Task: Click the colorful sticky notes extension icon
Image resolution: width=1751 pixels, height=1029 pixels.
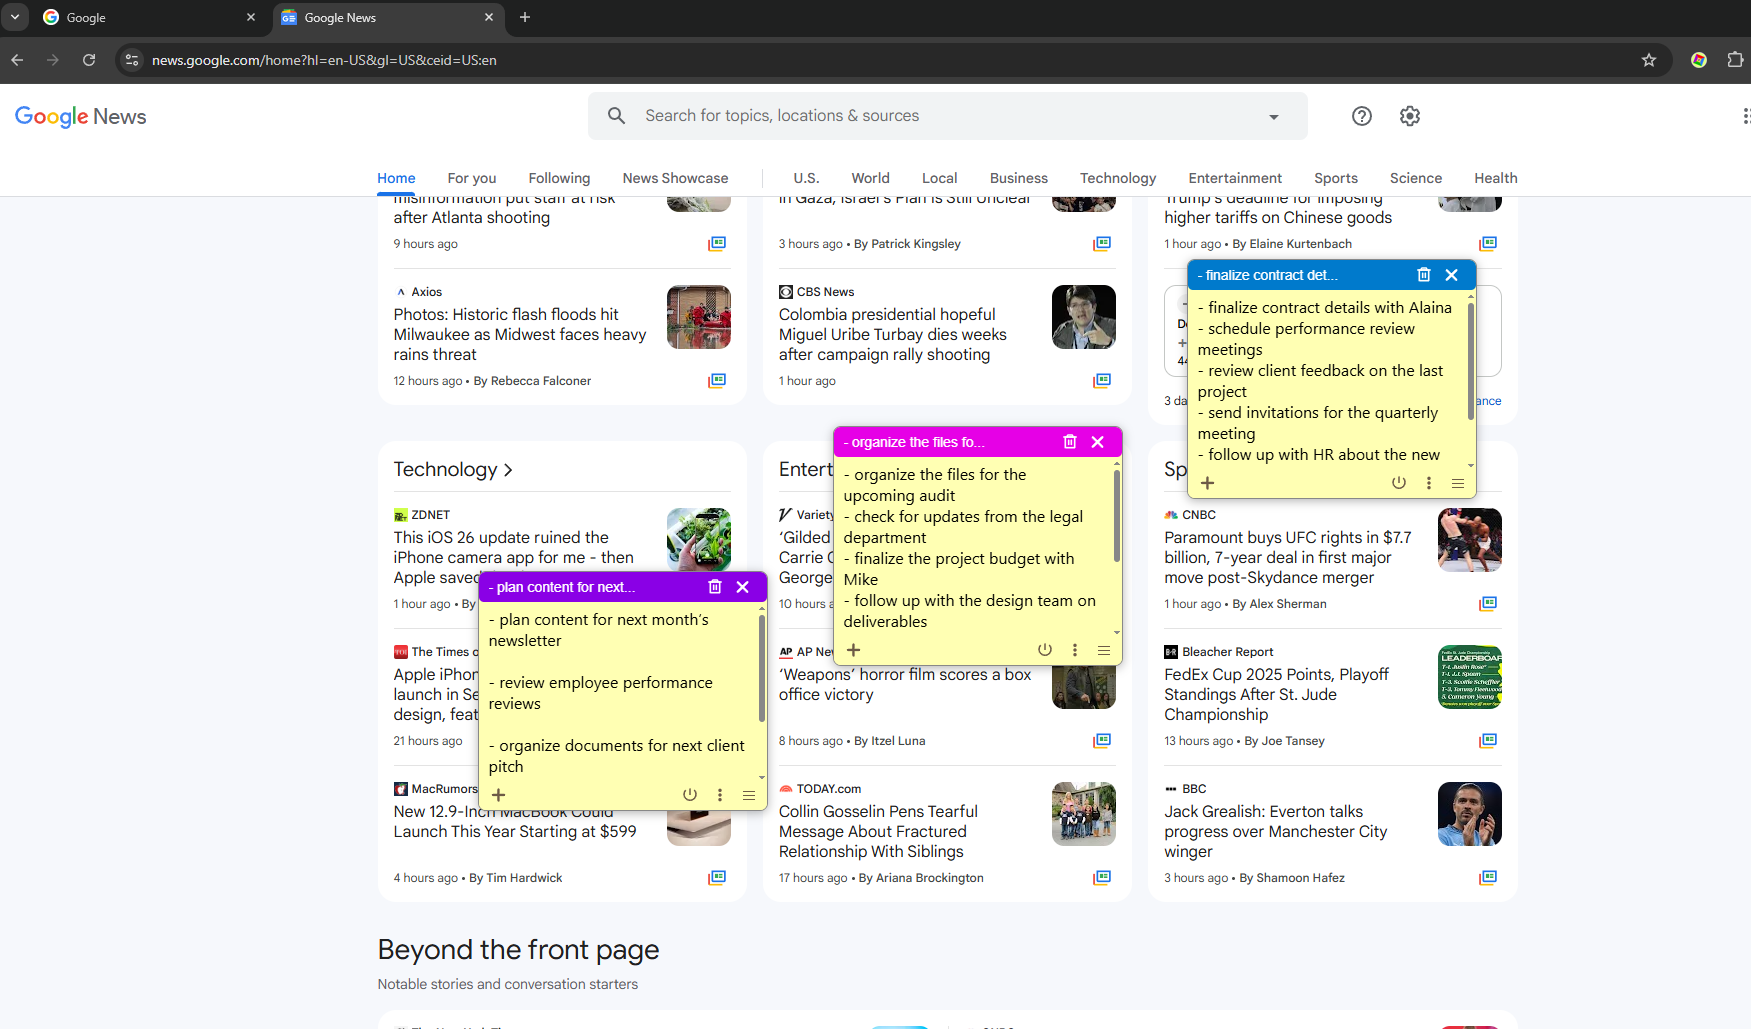Action: (x=1699, y=60)
